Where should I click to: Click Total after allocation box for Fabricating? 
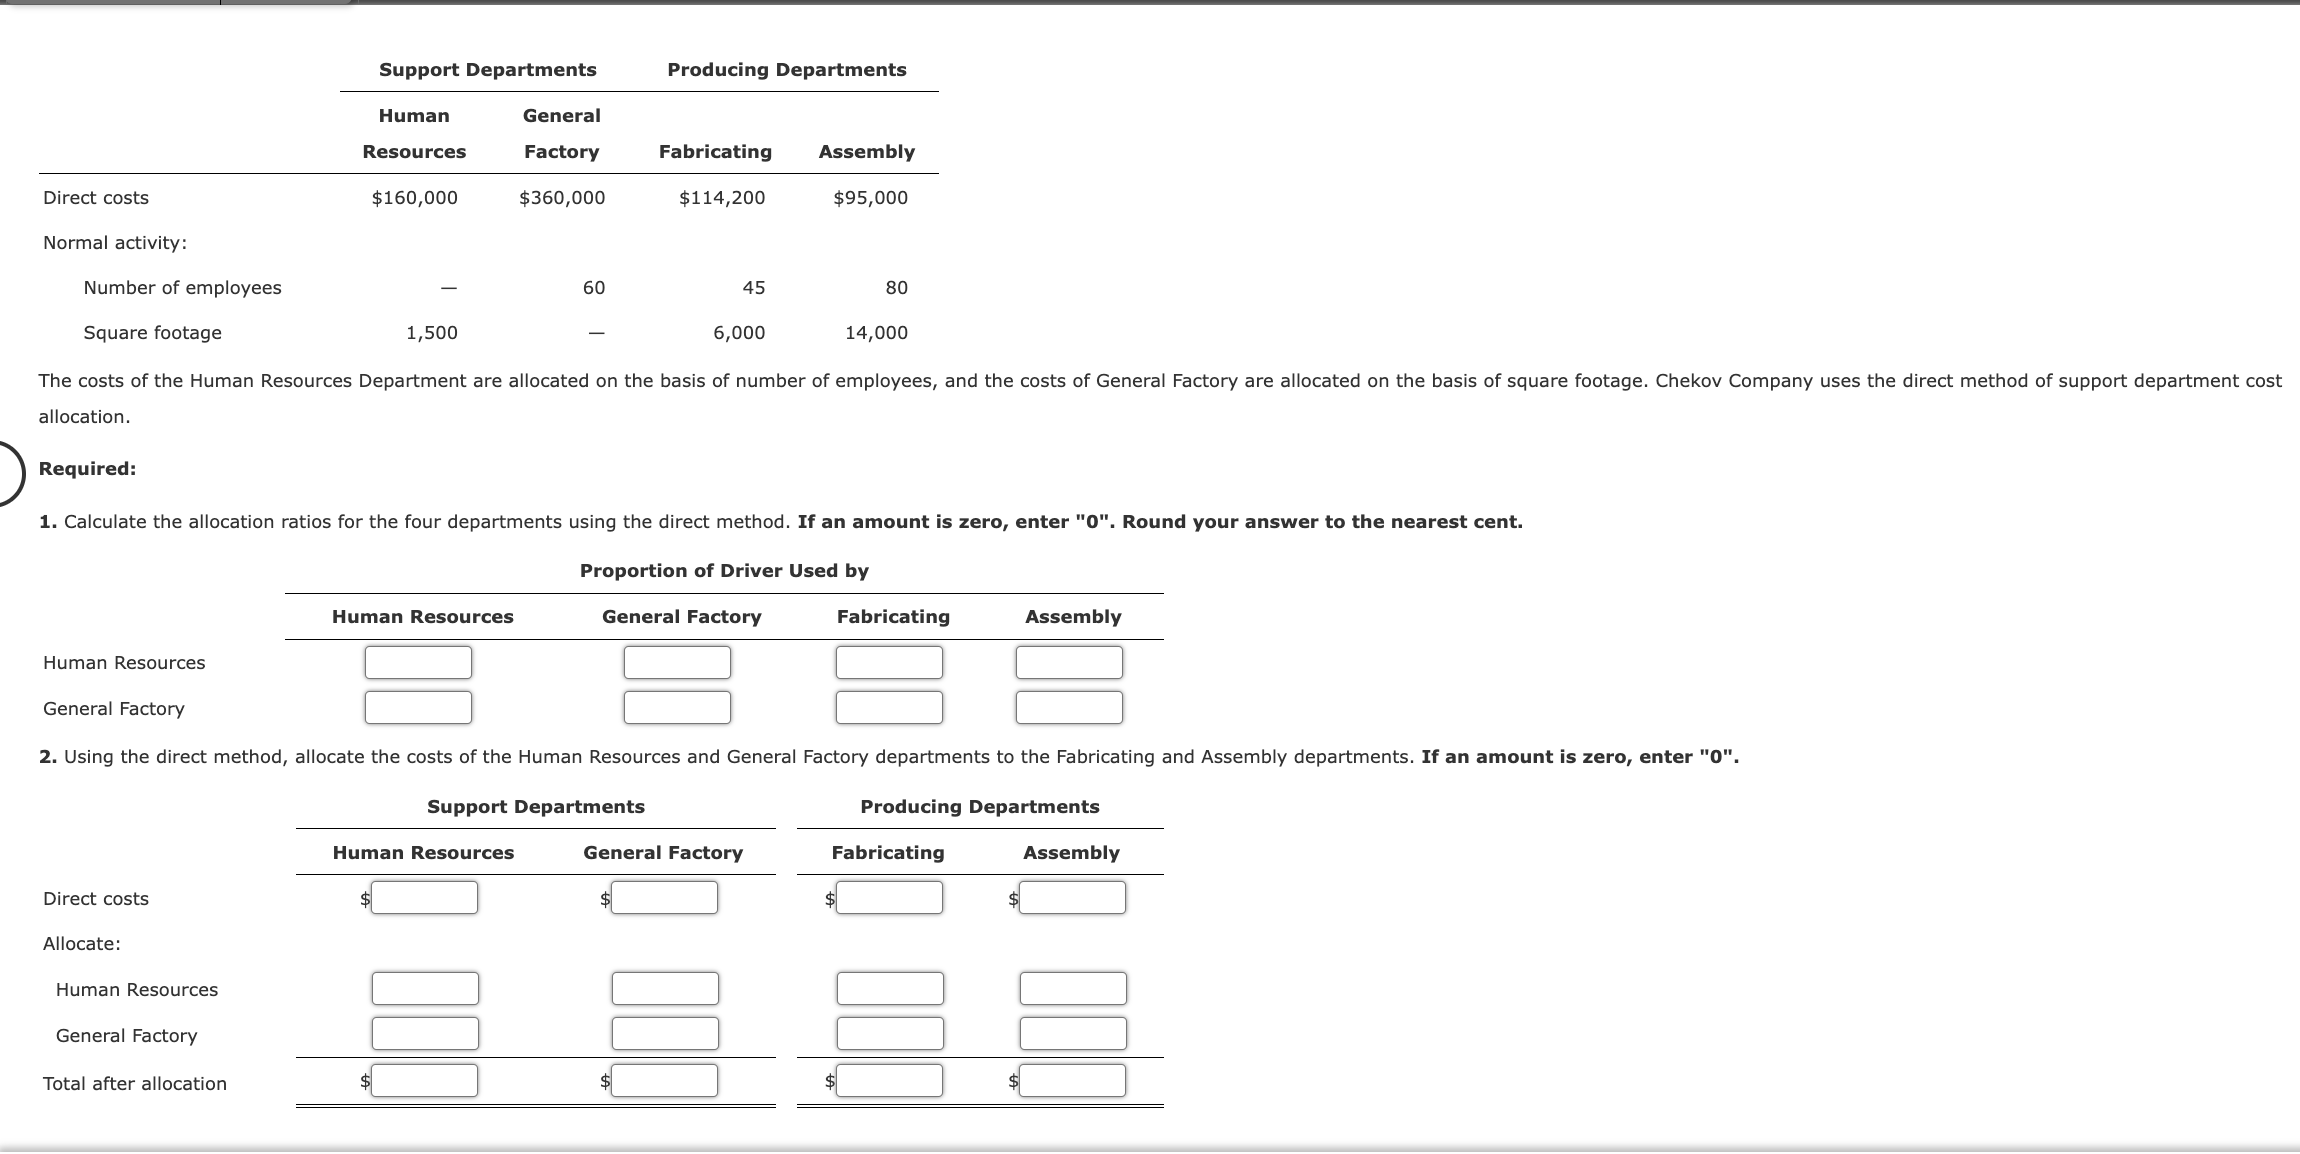click(x=888, y=1080)
